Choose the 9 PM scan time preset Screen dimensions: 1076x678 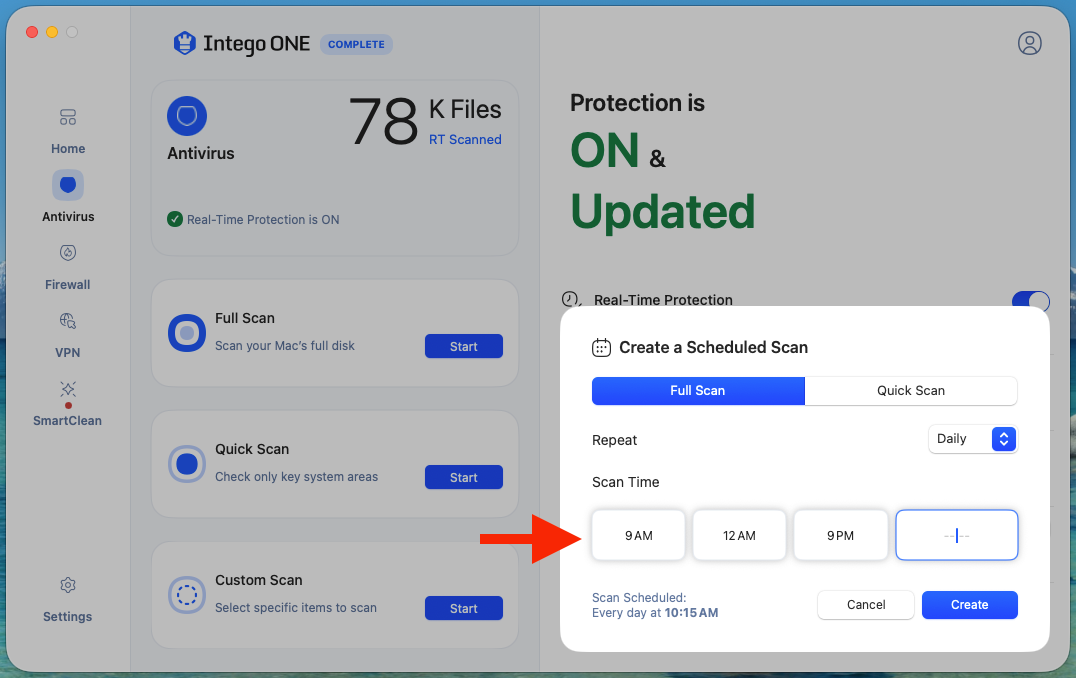click(841, 535)
